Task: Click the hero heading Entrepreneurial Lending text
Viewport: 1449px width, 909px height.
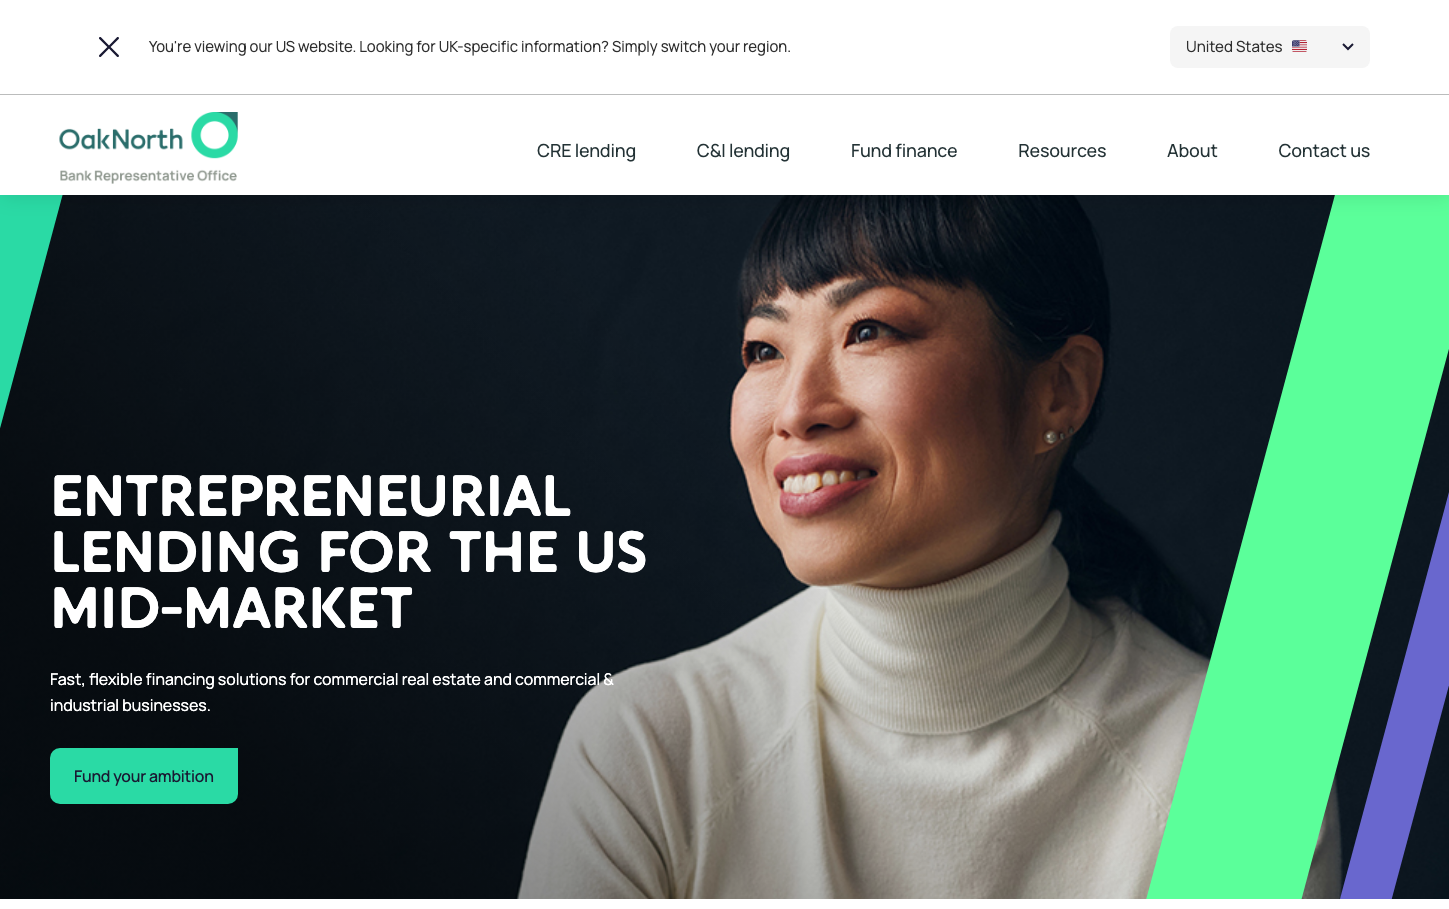Action: pyautogui.click(x=349, y=552)
